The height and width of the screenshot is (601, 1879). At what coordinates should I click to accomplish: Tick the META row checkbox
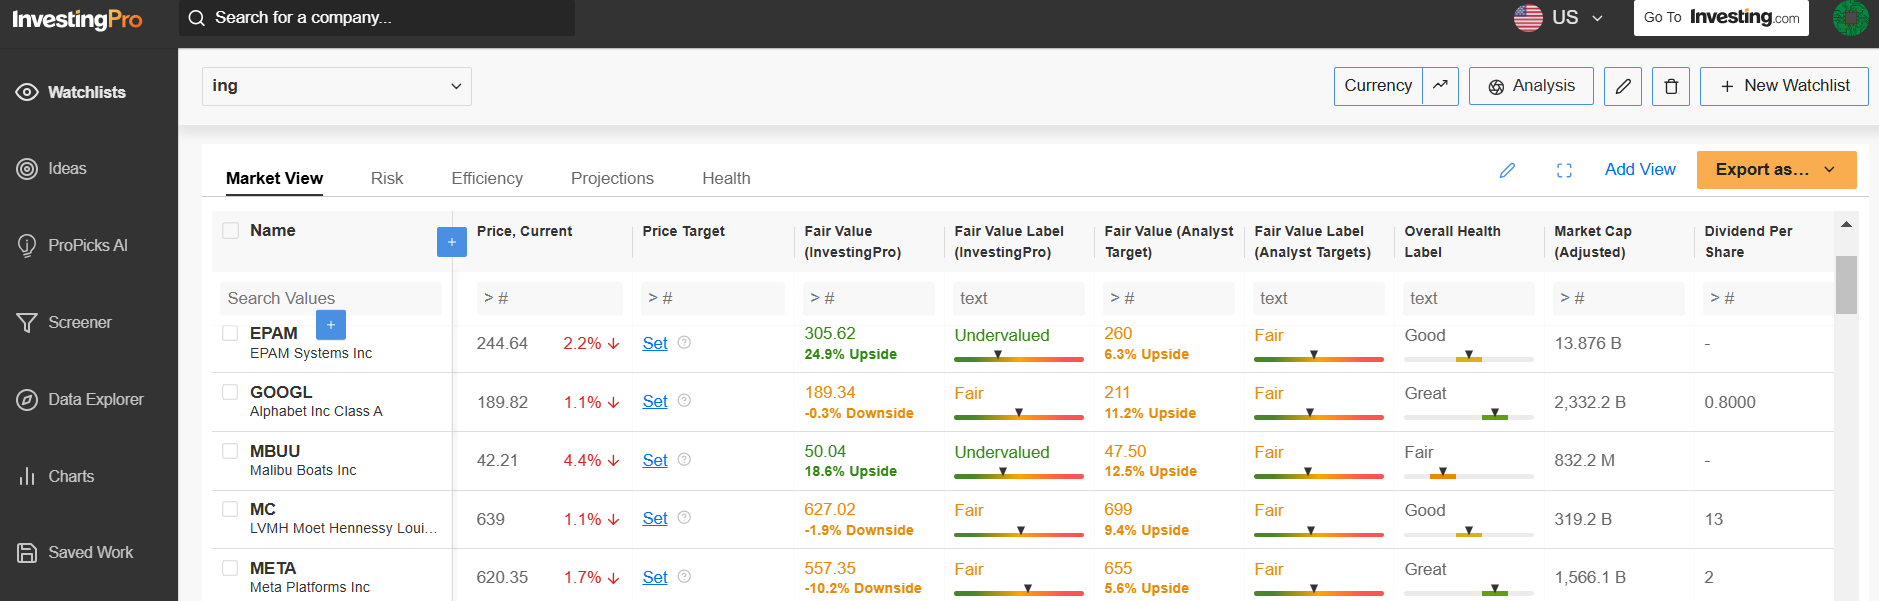[x=231, y=568]
